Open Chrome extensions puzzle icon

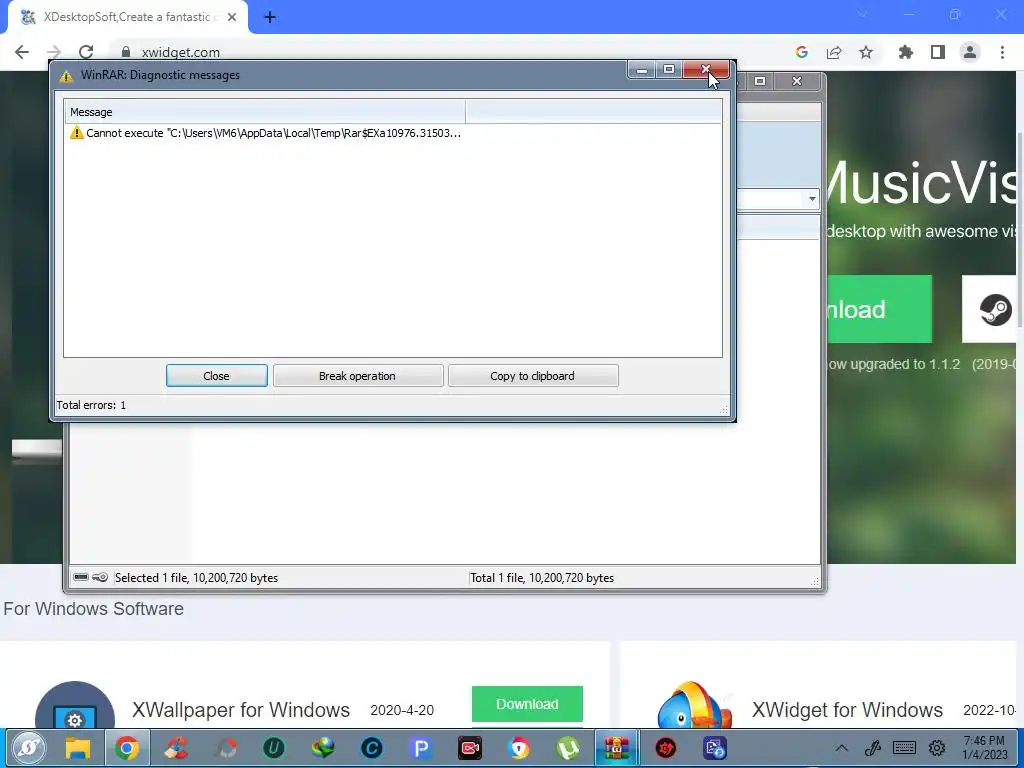pyautogui.click(x=905, y=52)
